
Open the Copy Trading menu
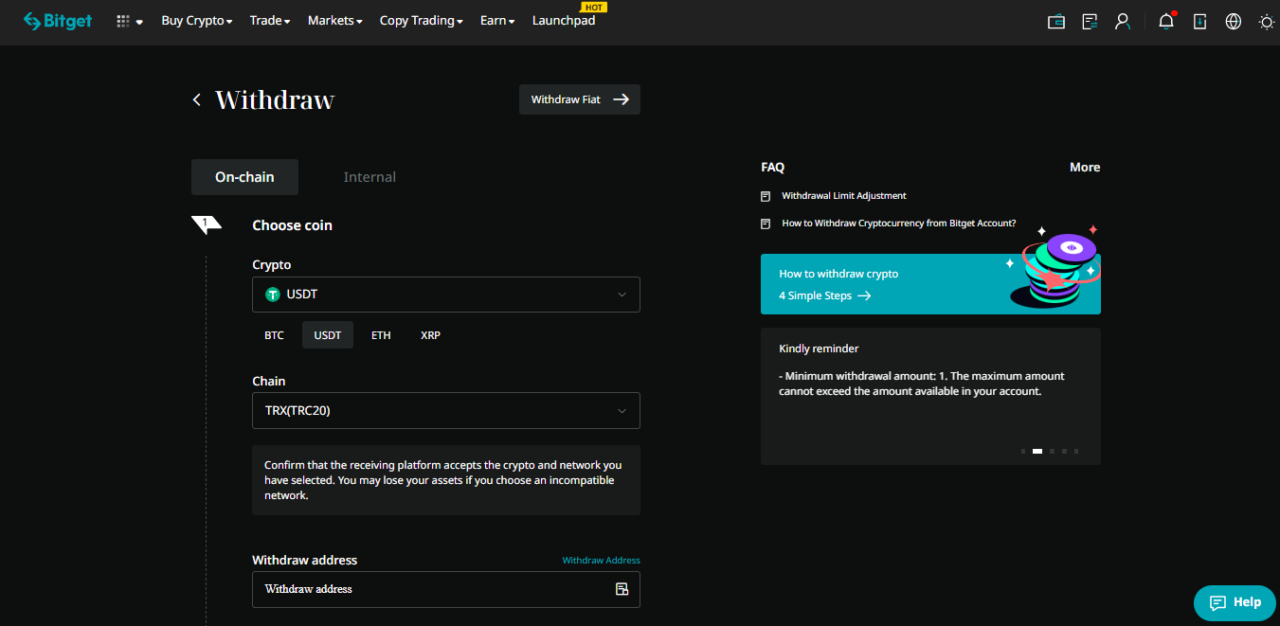click(x=421, y=21)
